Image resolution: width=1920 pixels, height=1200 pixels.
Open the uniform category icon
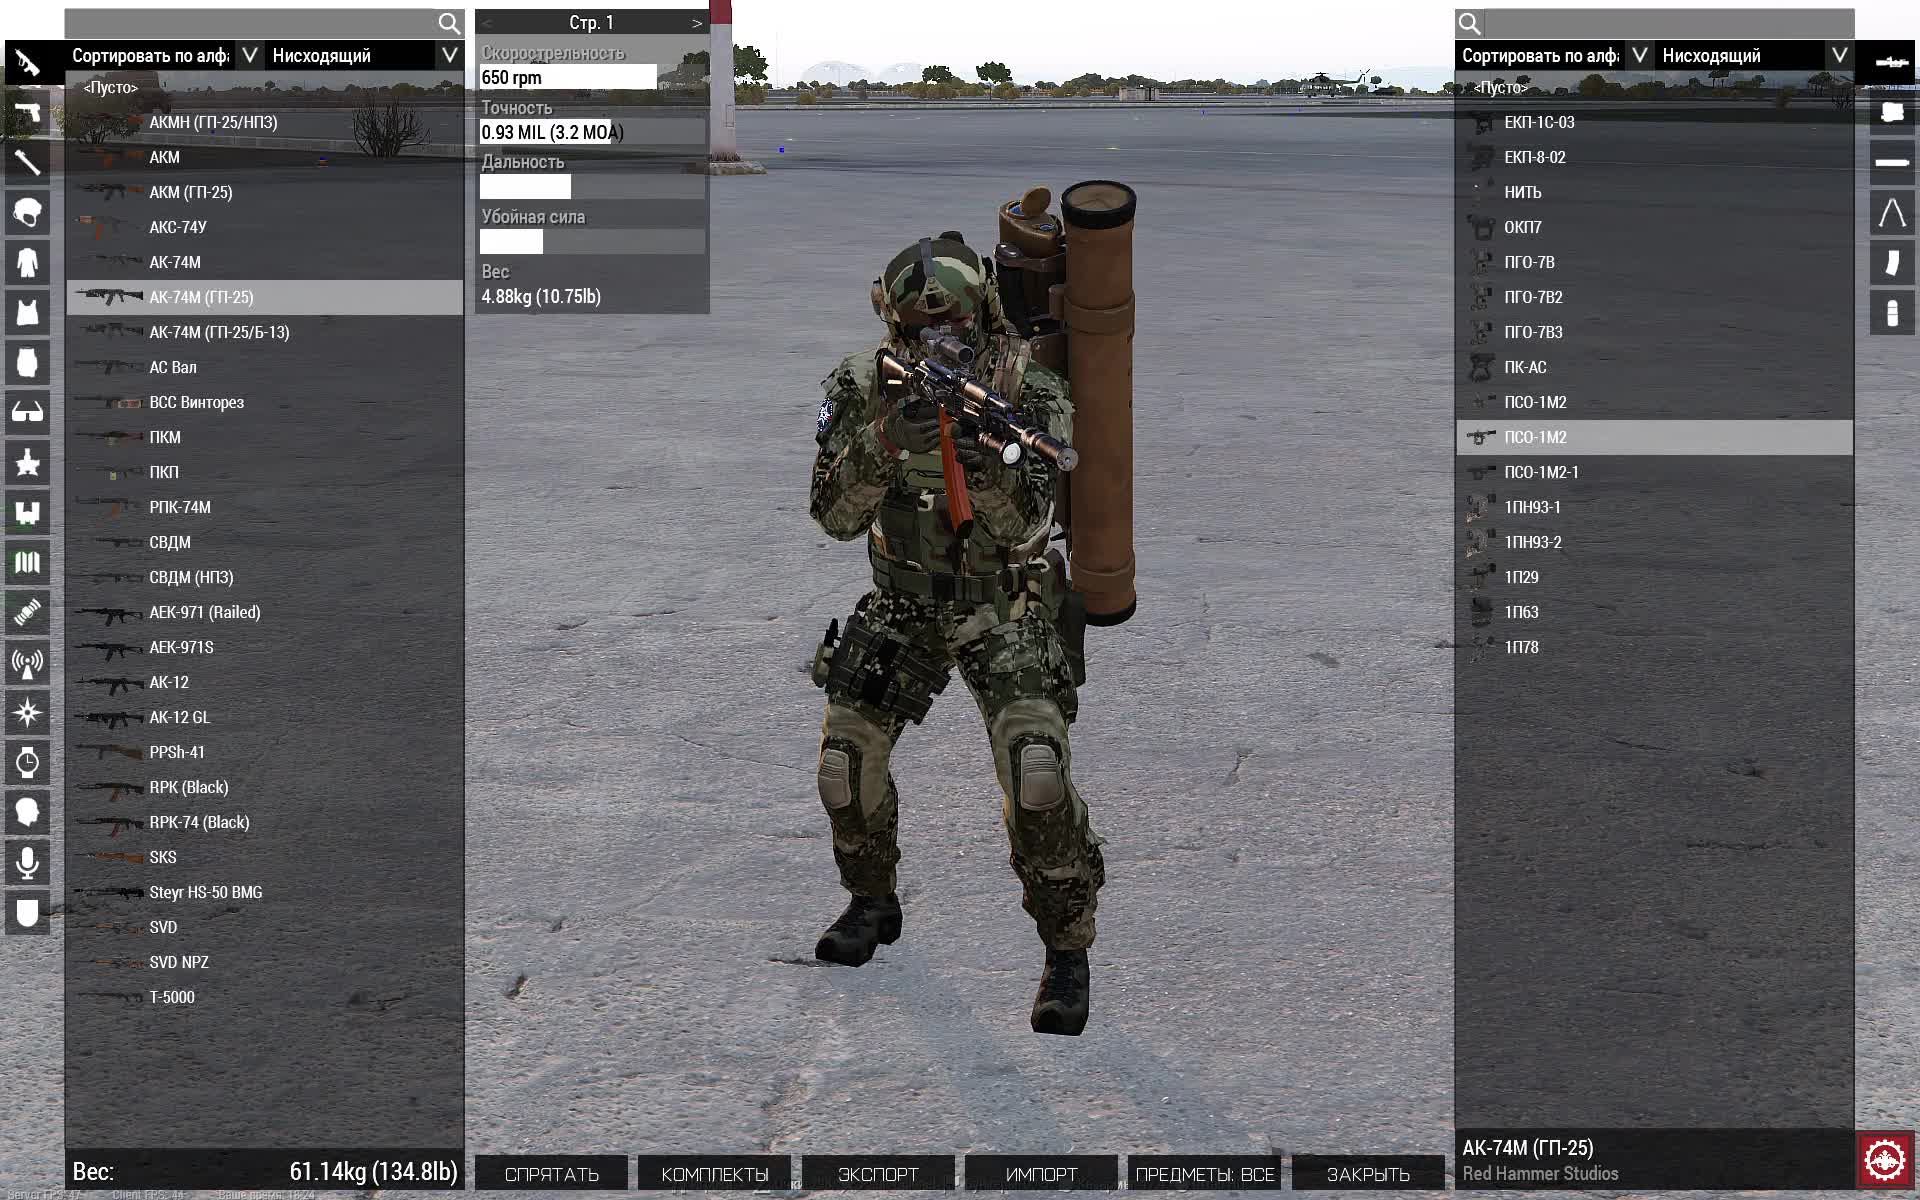(x=27, y=262)
